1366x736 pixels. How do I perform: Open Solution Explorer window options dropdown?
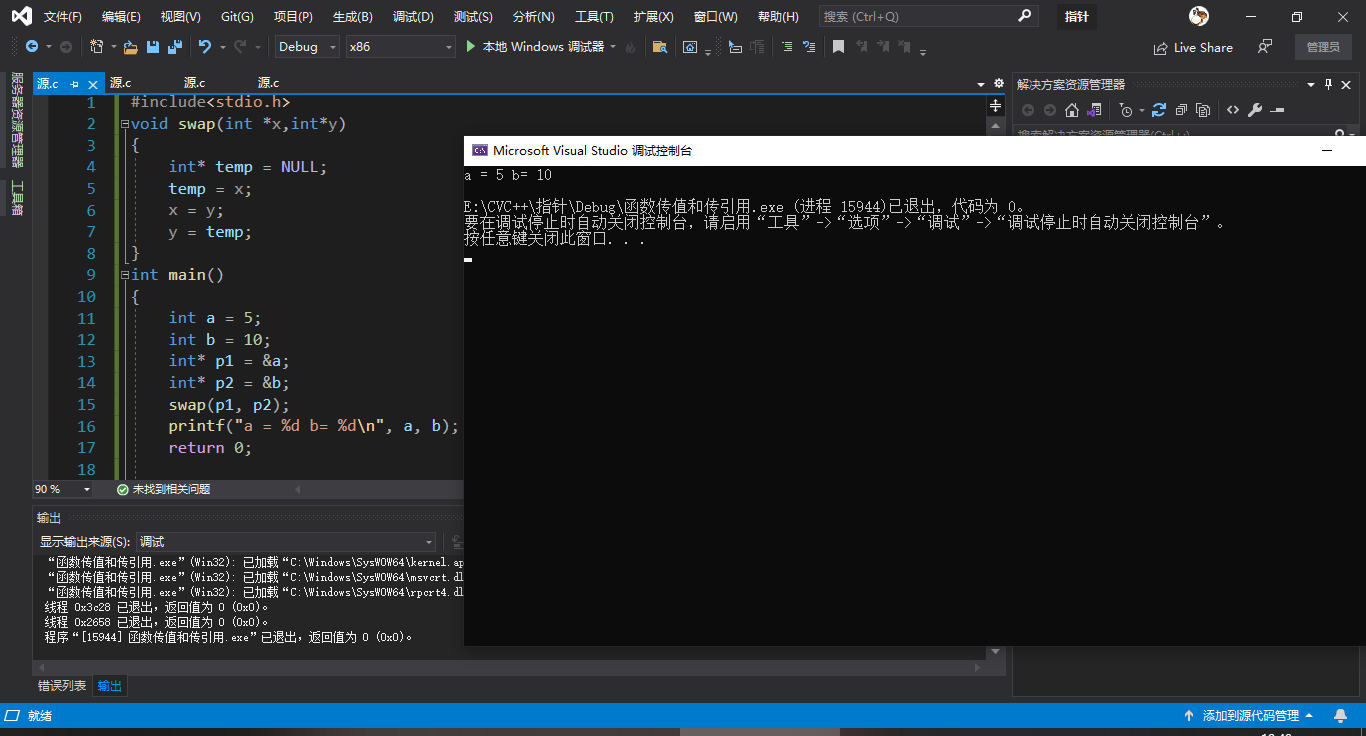1312,84
